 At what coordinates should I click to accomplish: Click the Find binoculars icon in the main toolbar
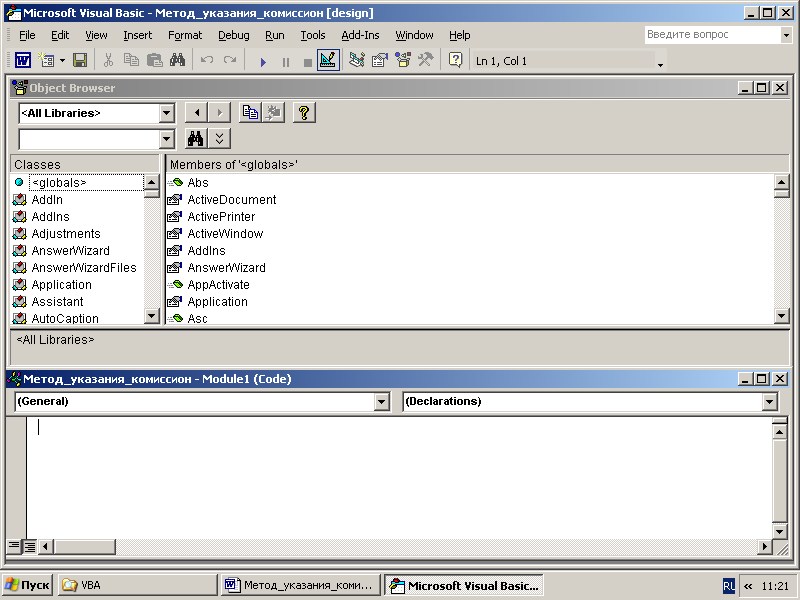(178, 61)
